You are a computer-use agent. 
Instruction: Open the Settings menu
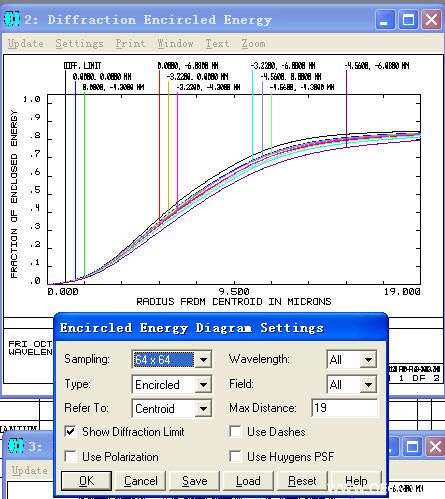coord(79,44)
